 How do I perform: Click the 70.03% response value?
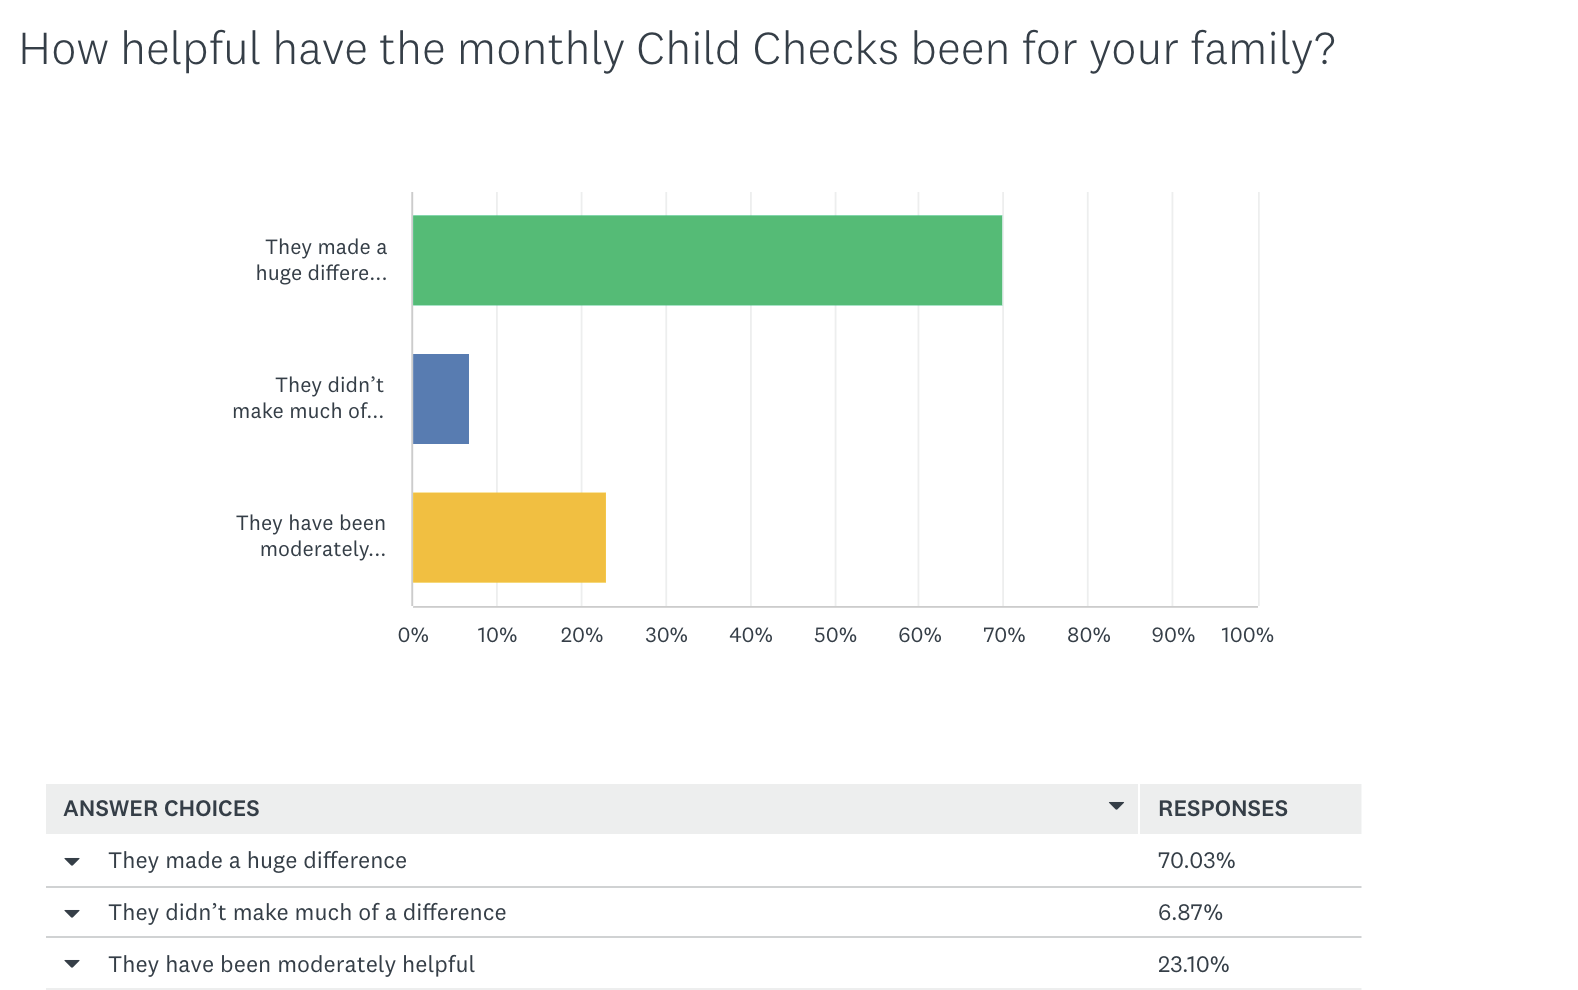coord(1196,860)
